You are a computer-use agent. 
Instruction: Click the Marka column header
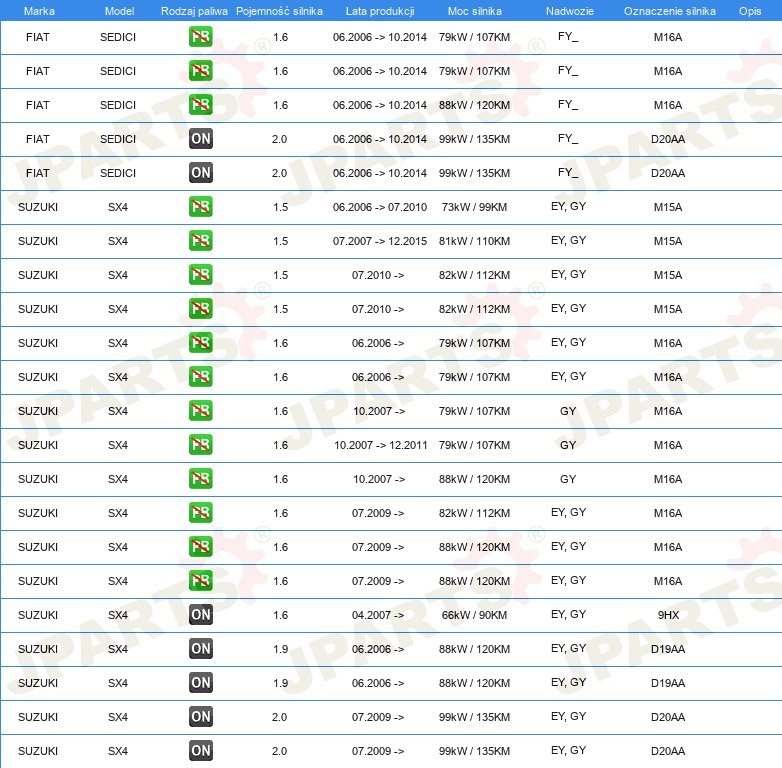39,11
